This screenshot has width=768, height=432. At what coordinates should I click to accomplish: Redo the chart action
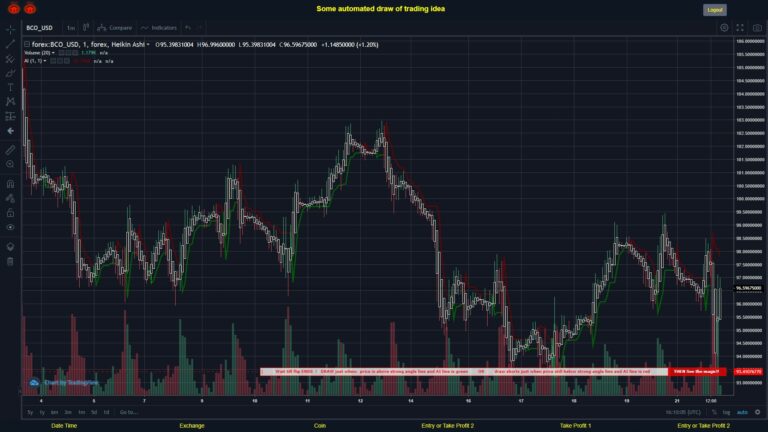(199, 27)
